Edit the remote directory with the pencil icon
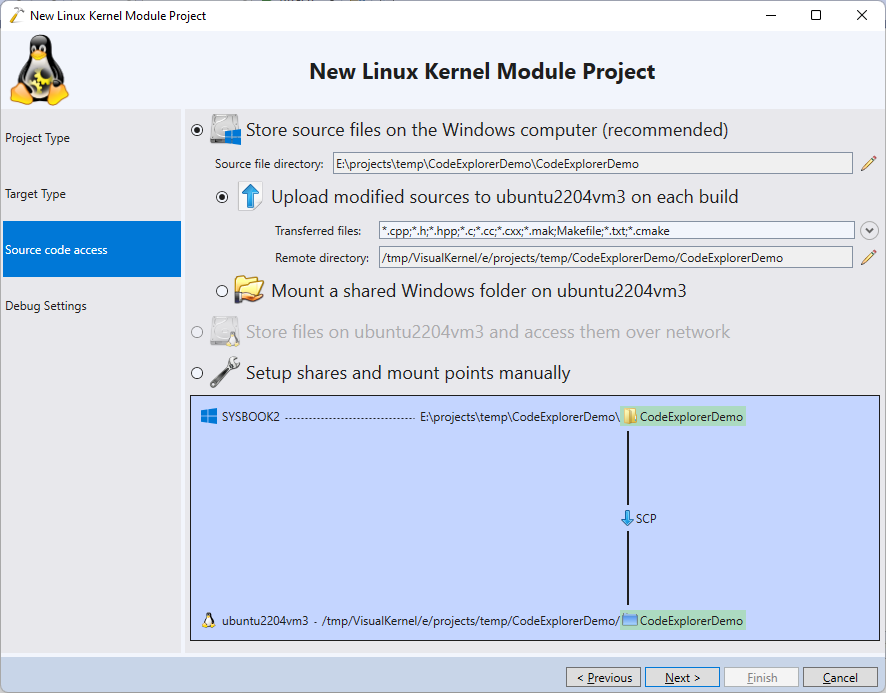This screenshot has height=693, width=886. (x=868, y=258)
